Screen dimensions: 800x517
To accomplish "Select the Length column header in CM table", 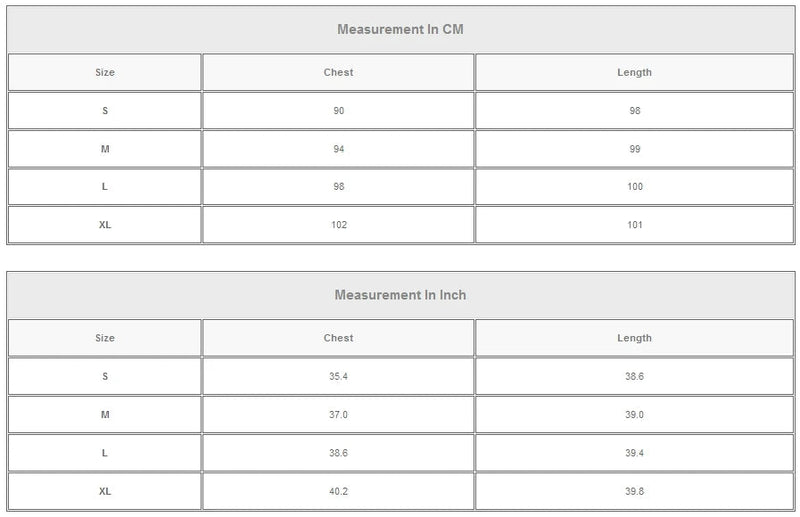I will coord(634,72).
